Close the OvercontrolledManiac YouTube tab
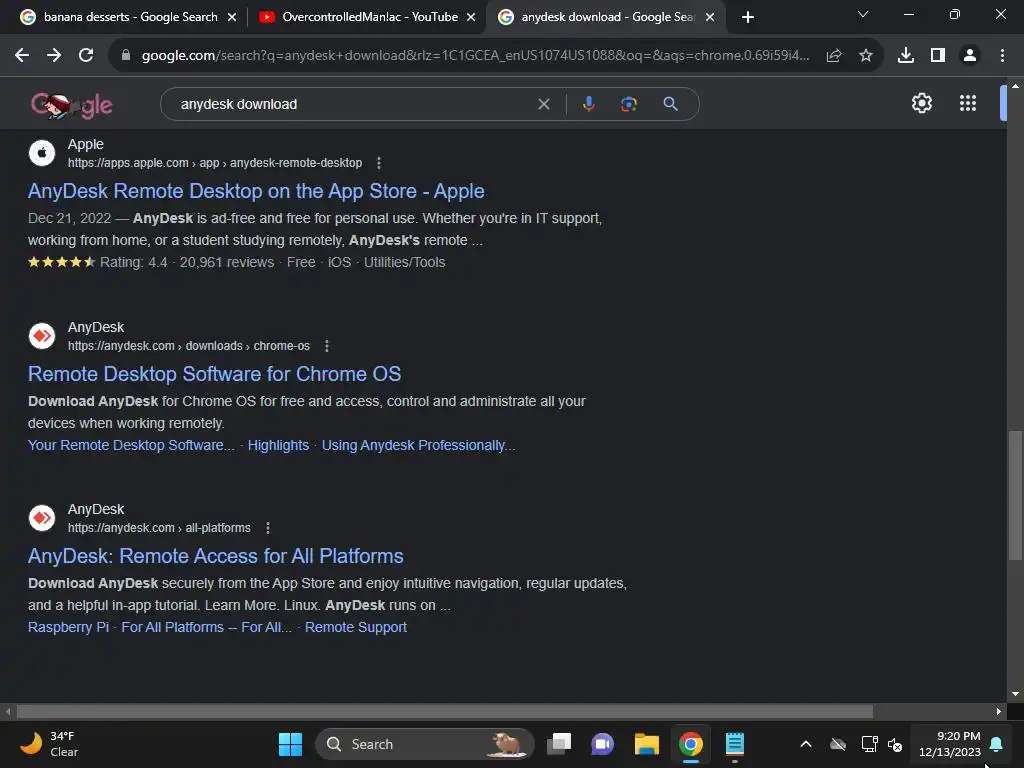This screenshot has width=1024, height=768. click(471, 18)
